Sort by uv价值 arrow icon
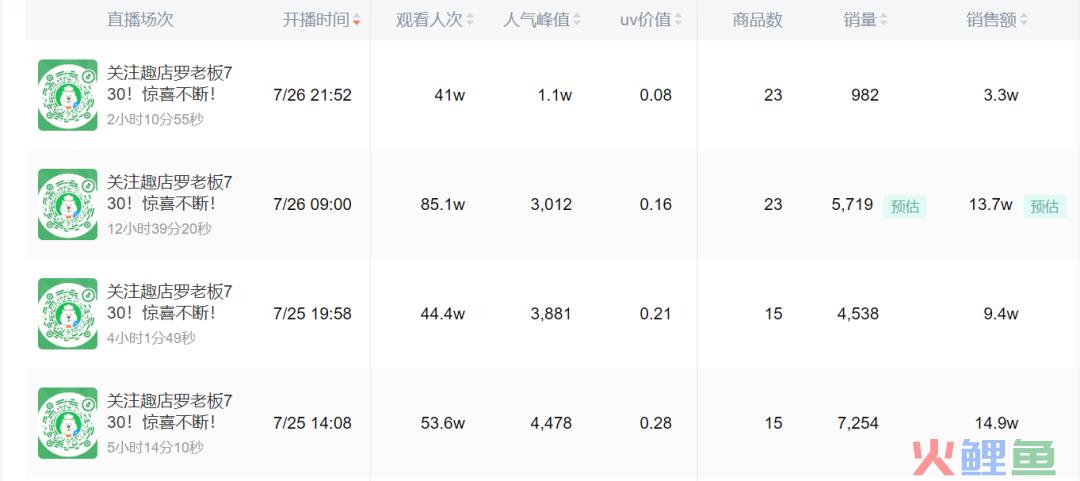The width and height of the screenshot is (1080, 481). point(678,20)
